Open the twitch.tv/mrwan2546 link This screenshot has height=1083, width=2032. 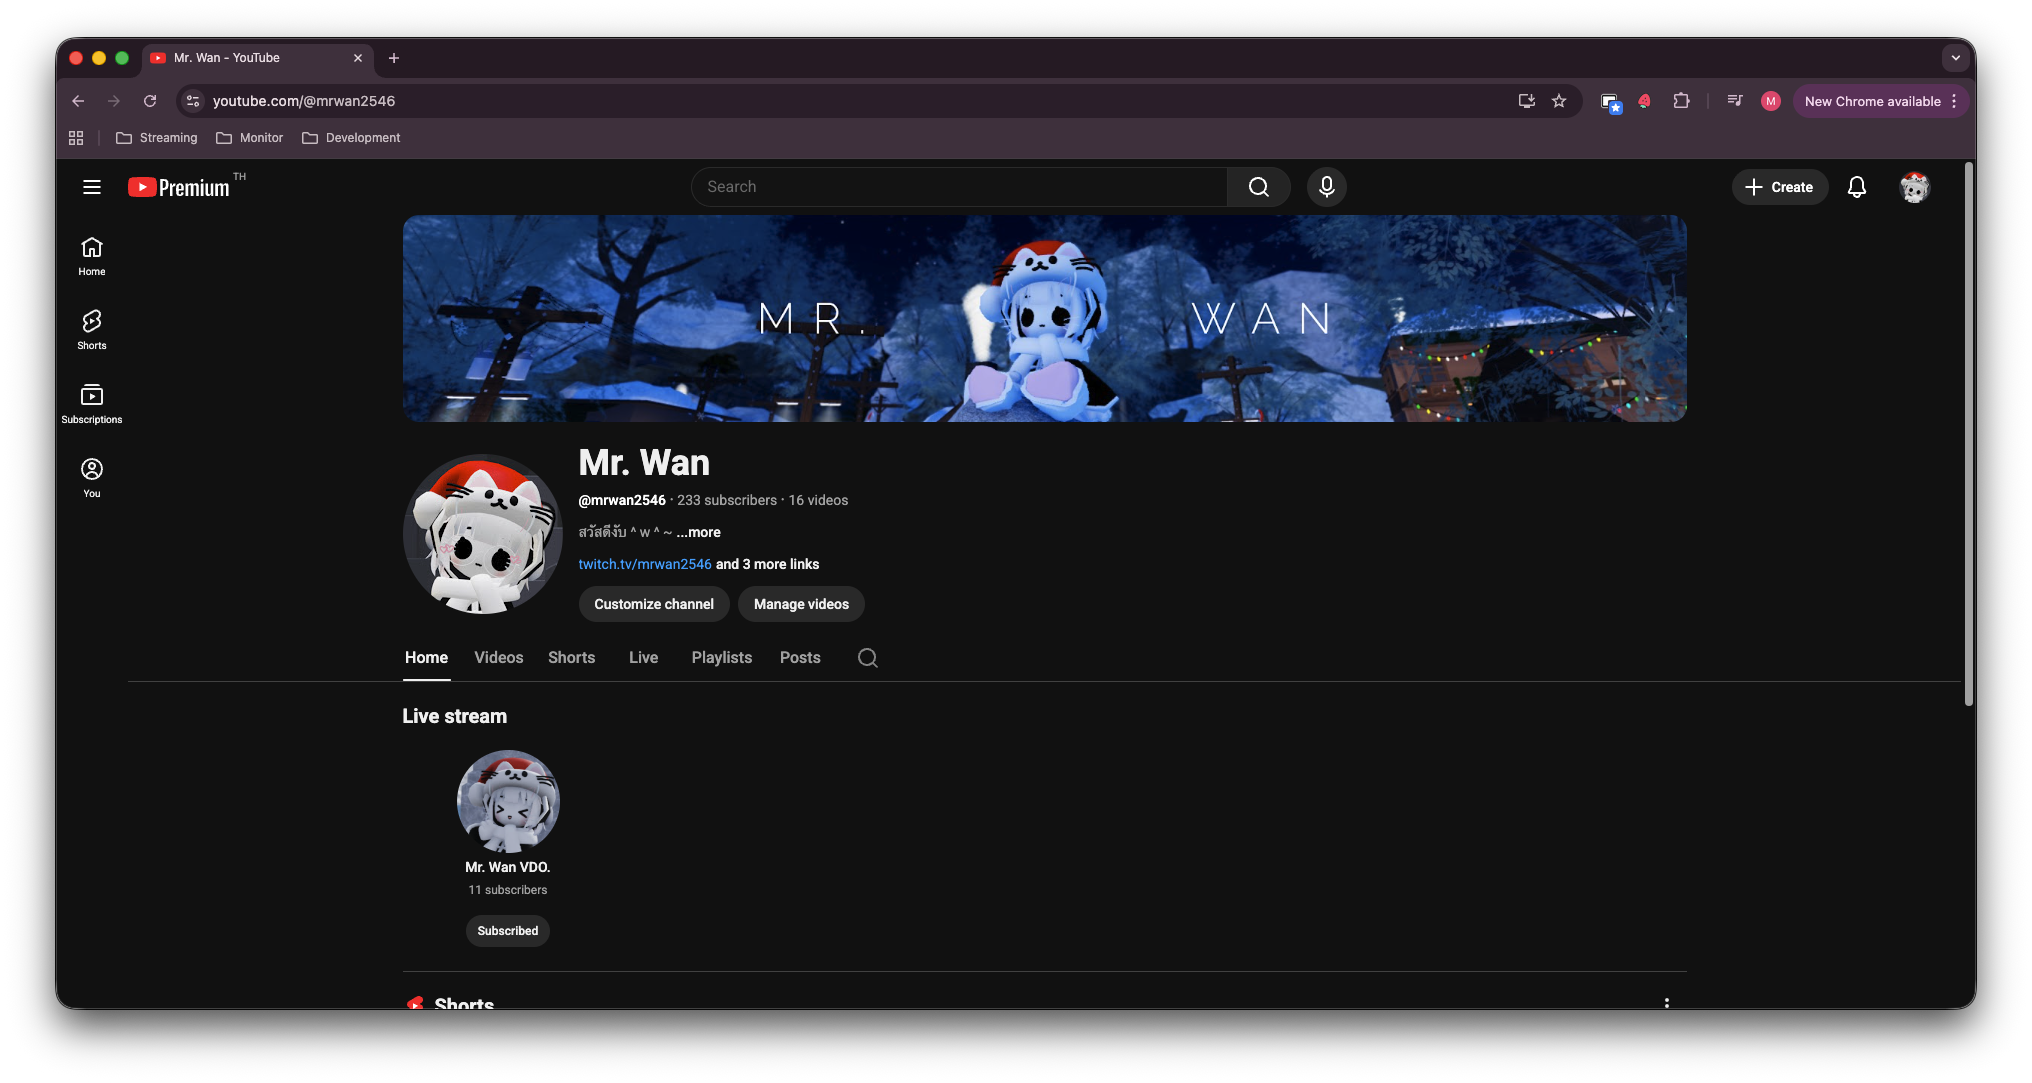(x=645, y=565)
